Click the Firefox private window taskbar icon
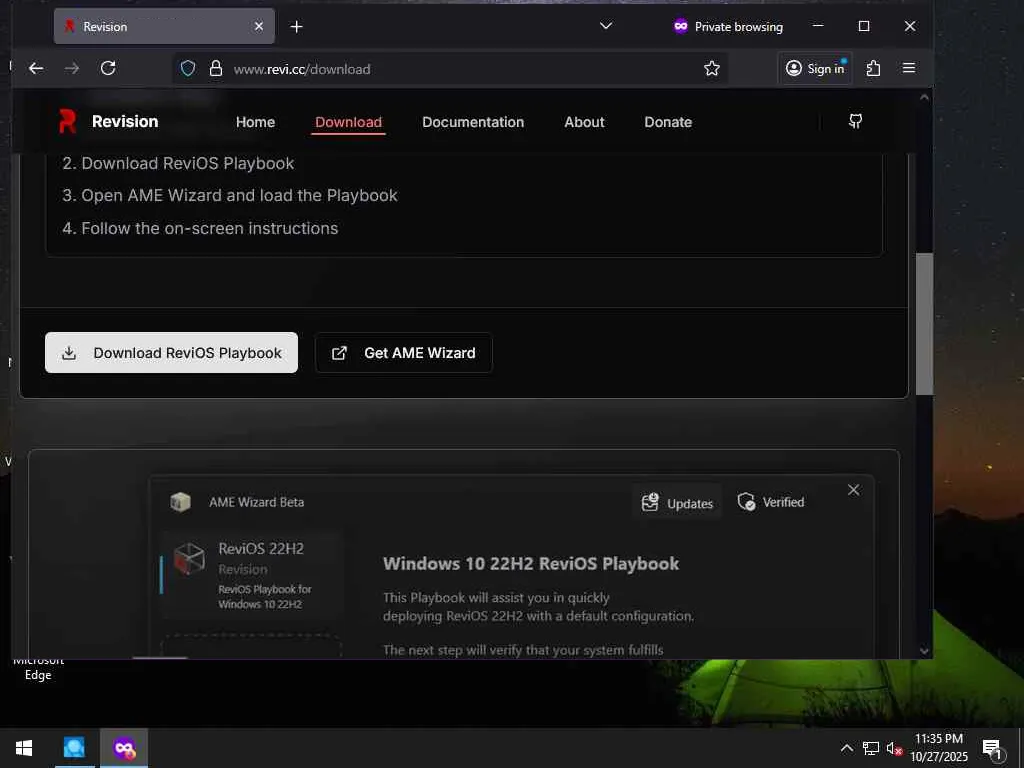The width and height of the screenshot is (1024, 768). pos(124,748)
